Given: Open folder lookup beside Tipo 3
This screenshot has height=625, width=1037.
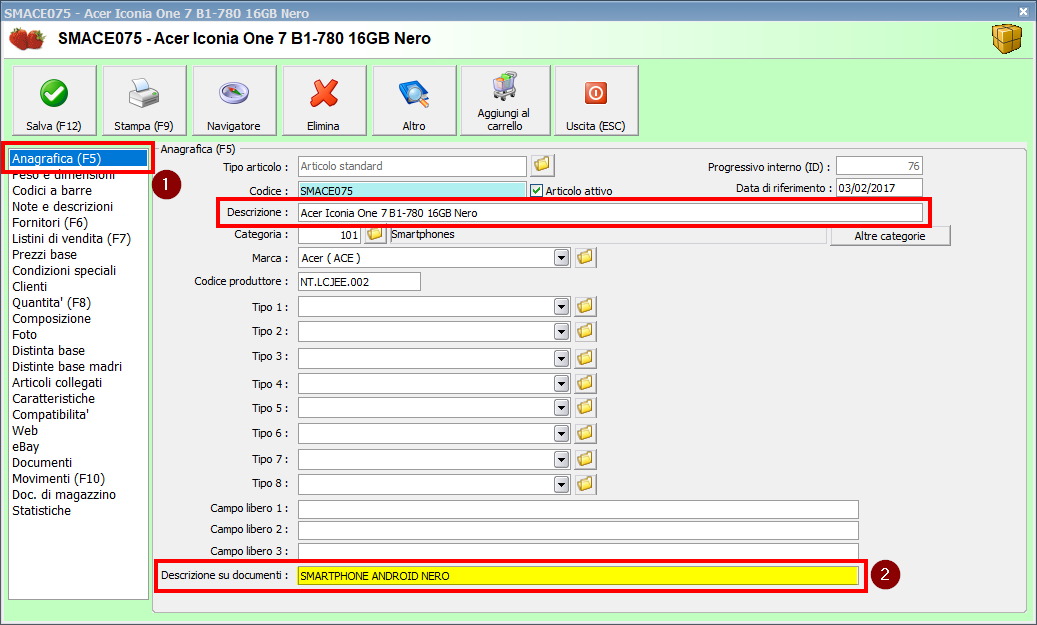Looking at the screenshot, I should (x=585, y=358).
